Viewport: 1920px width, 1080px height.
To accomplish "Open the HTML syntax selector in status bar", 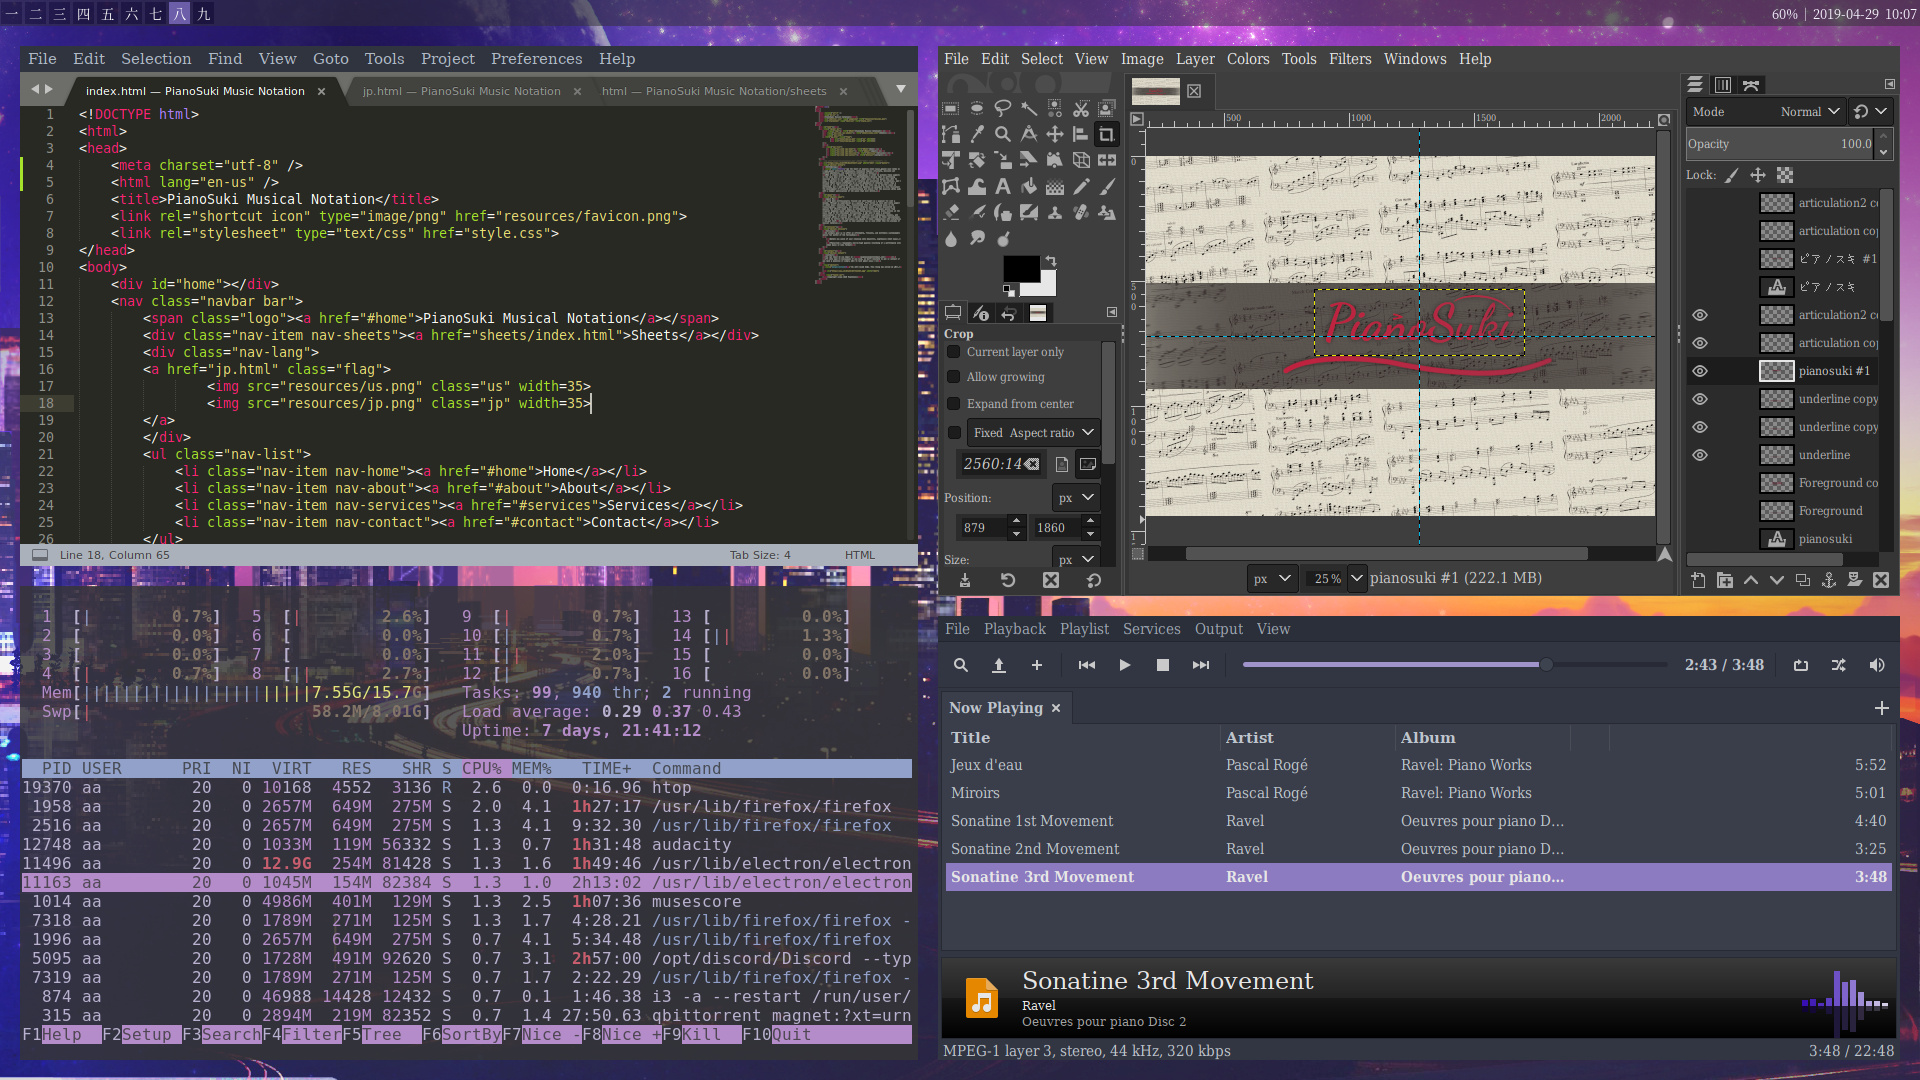I will [859, 555].
